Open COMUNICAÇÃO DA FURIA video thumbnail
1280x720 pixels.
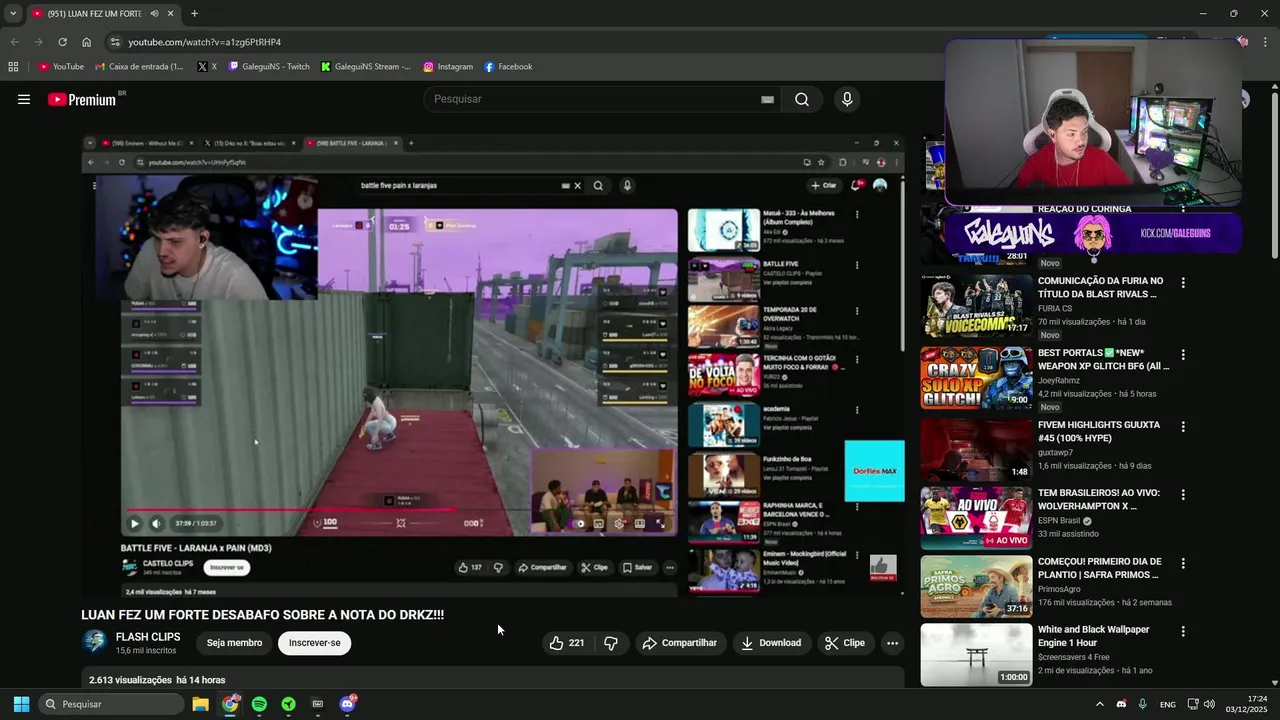(976, 306)
